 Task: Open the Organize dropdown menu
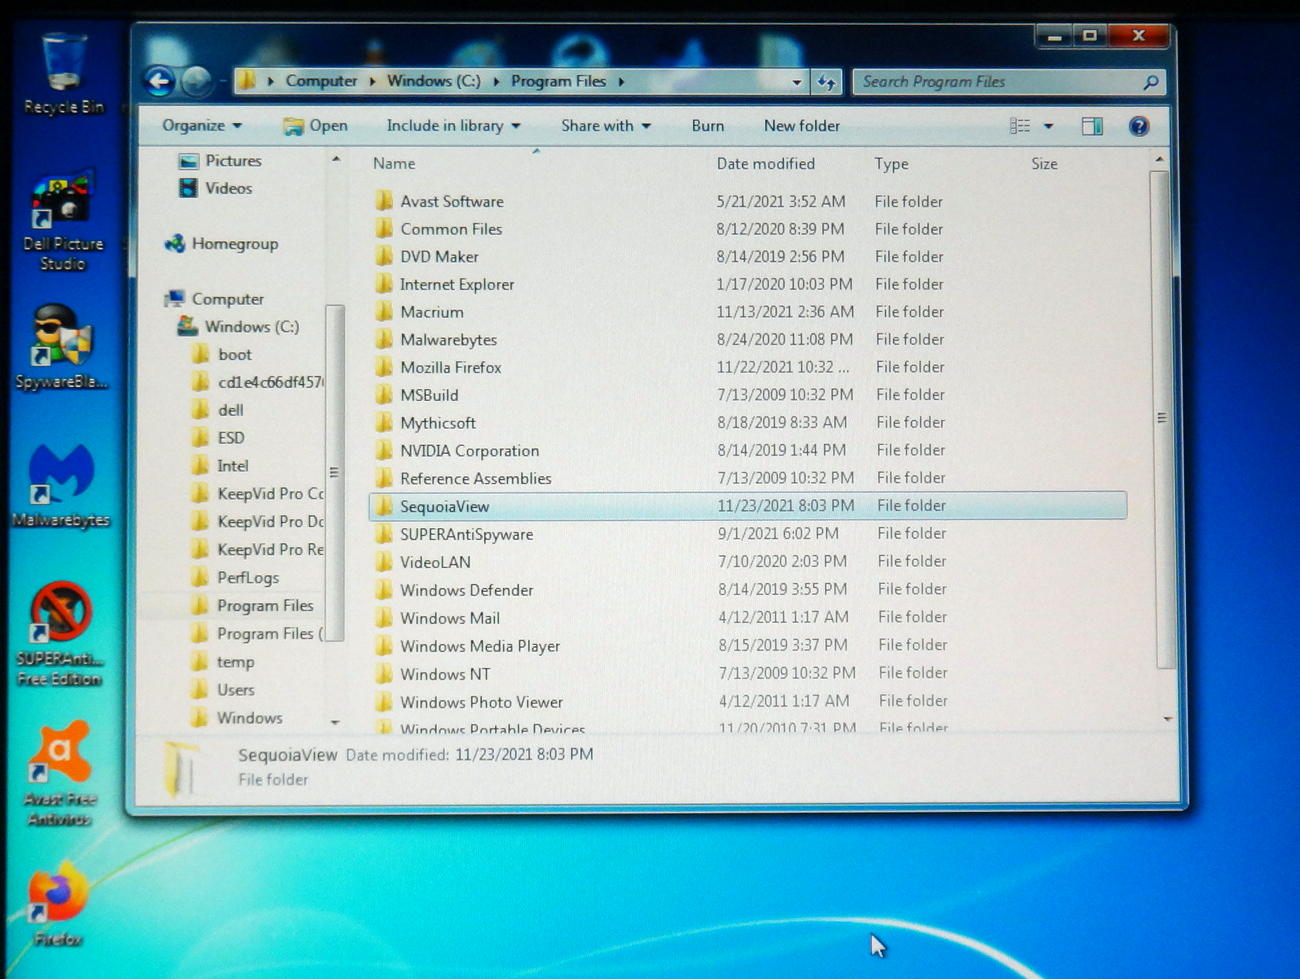pyautogui.click(x=202, y=126)
